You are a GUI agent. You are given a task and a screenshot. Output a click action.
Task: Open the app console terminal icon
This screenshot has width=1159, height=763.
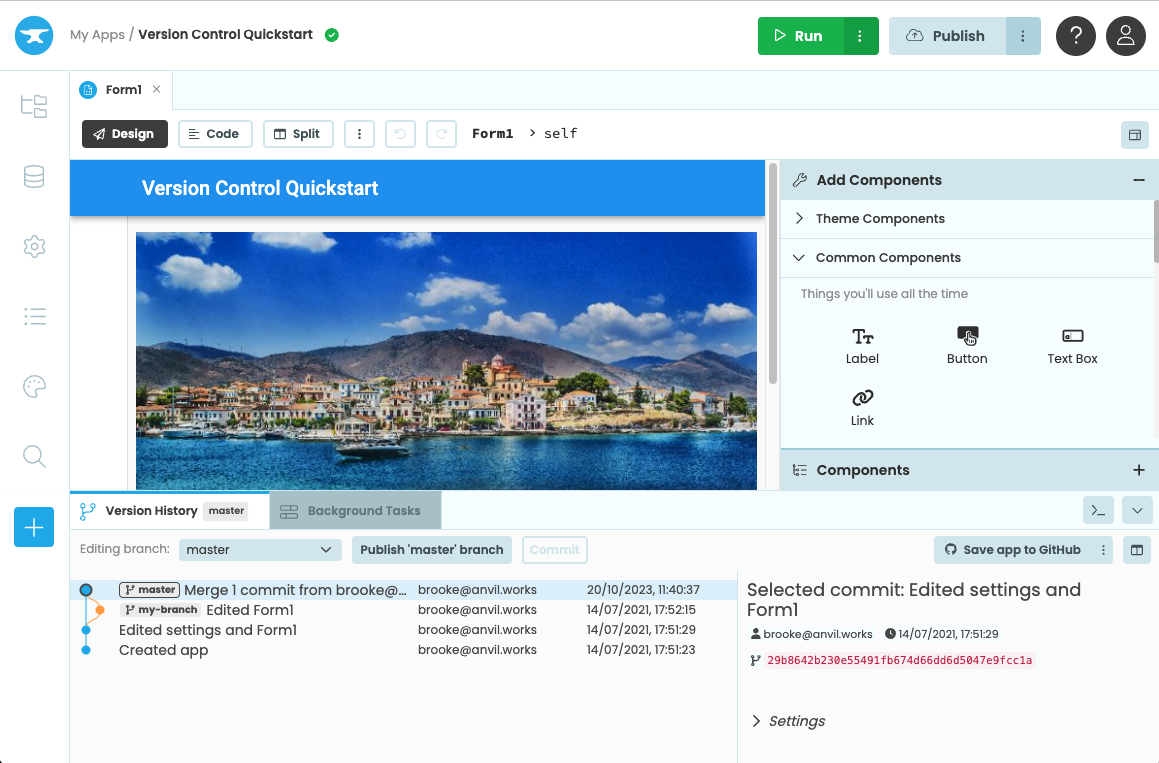coord(1098,510)
